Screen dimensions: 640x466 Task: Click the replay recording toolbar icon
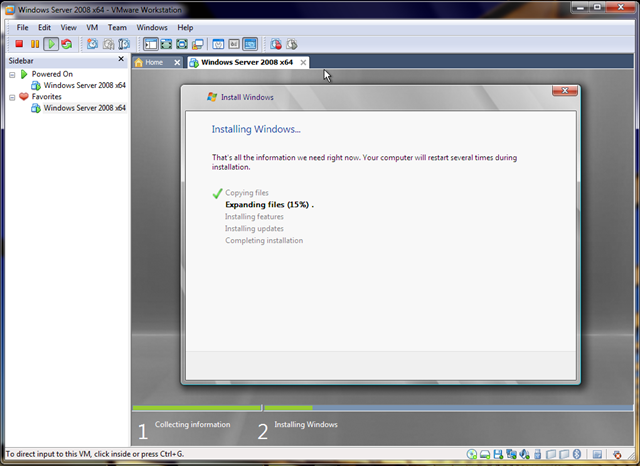coord(292,44)
